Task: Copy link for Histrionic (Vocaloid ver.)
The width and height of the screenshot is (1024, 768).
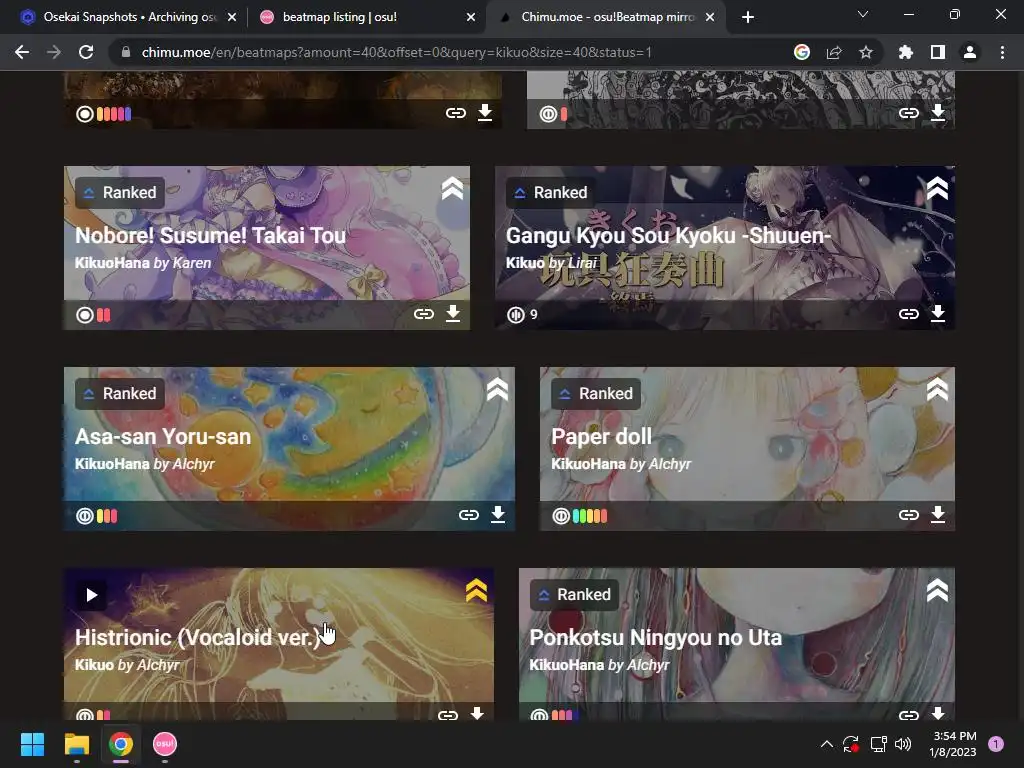Action: click(x=447, y=714)
